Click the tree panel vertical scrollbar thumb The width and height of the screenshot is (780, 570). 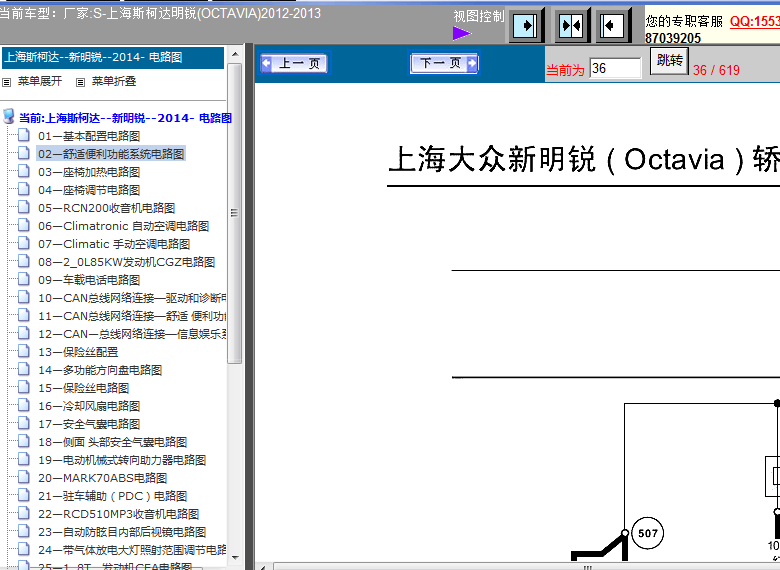click(235, 213)
